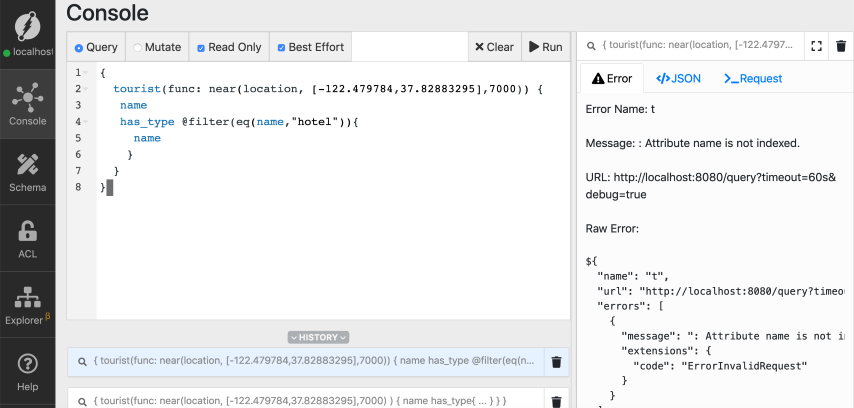Delete the first history entry
Image resolution: width=854 pixels, height=408 pixels.
(557, 363)
